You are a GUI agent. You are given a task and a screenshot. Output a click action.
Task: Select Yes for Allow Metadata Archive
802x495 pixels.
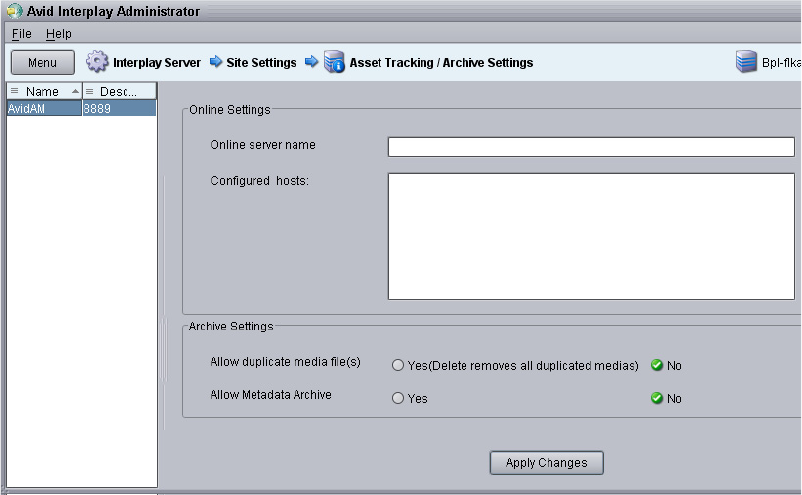tap(397, 398)
